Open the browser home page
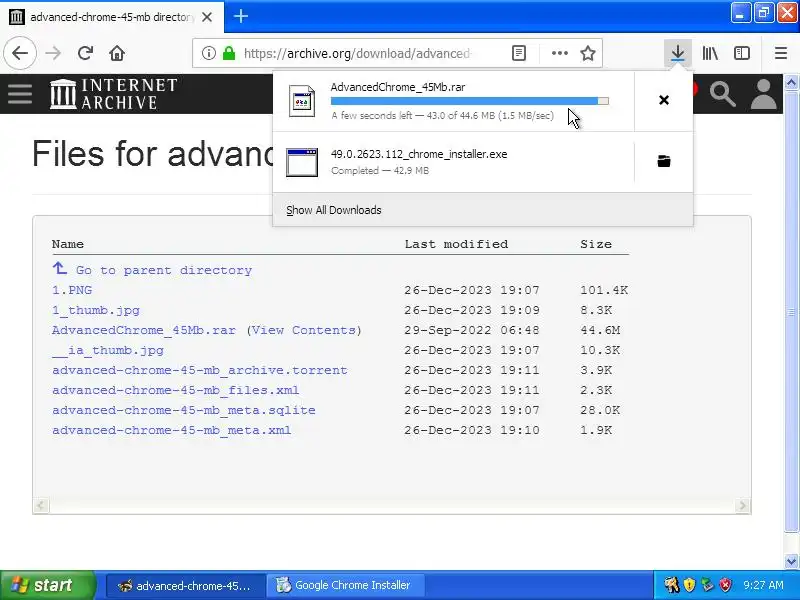Screen dimensions: 800x600 coord(117,53)
